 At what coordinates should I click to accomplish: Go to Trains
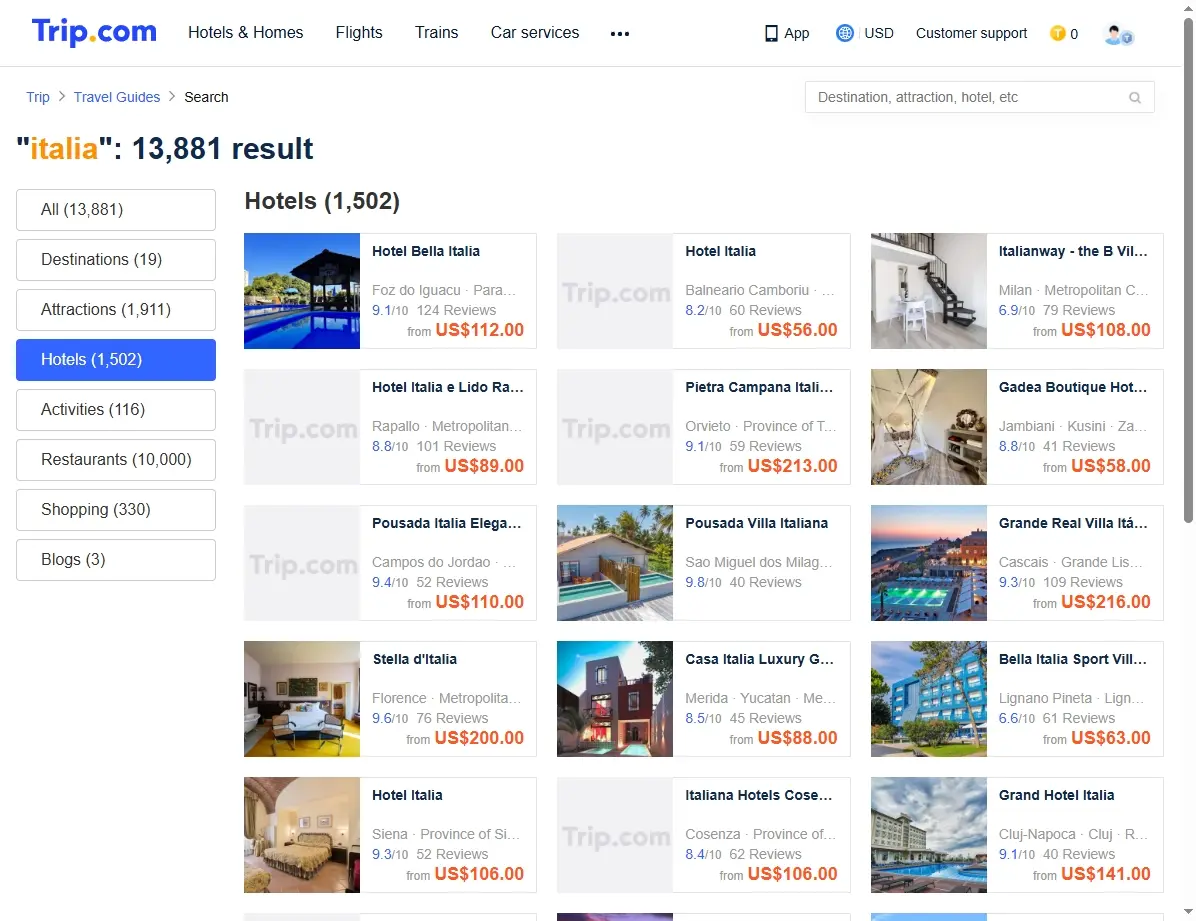[x=436, y=33]
